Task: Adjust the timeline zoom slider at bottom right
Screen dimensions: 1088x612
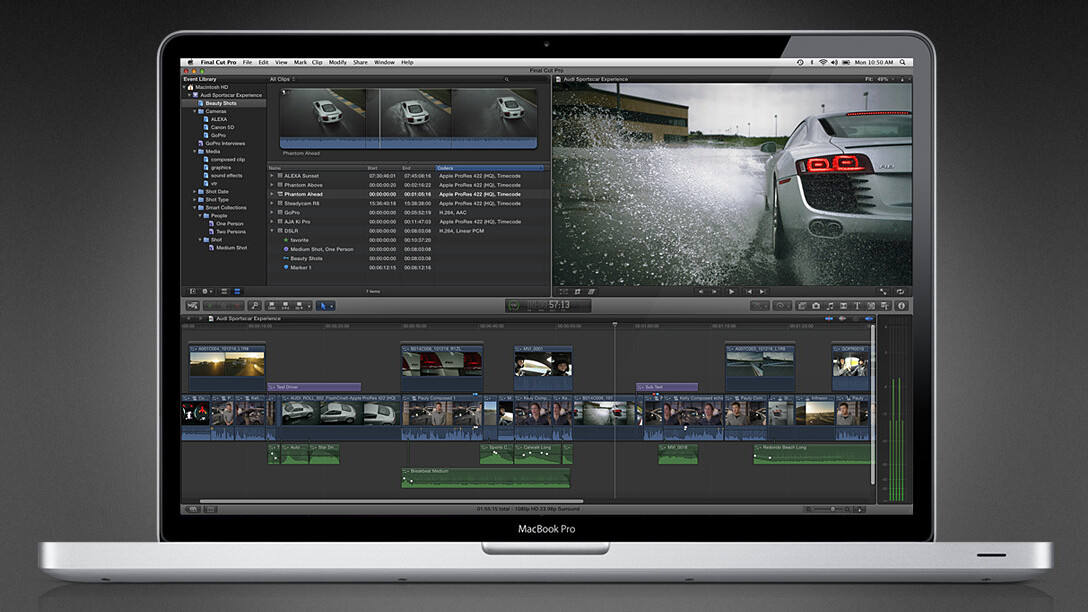Action: [832, 509]
